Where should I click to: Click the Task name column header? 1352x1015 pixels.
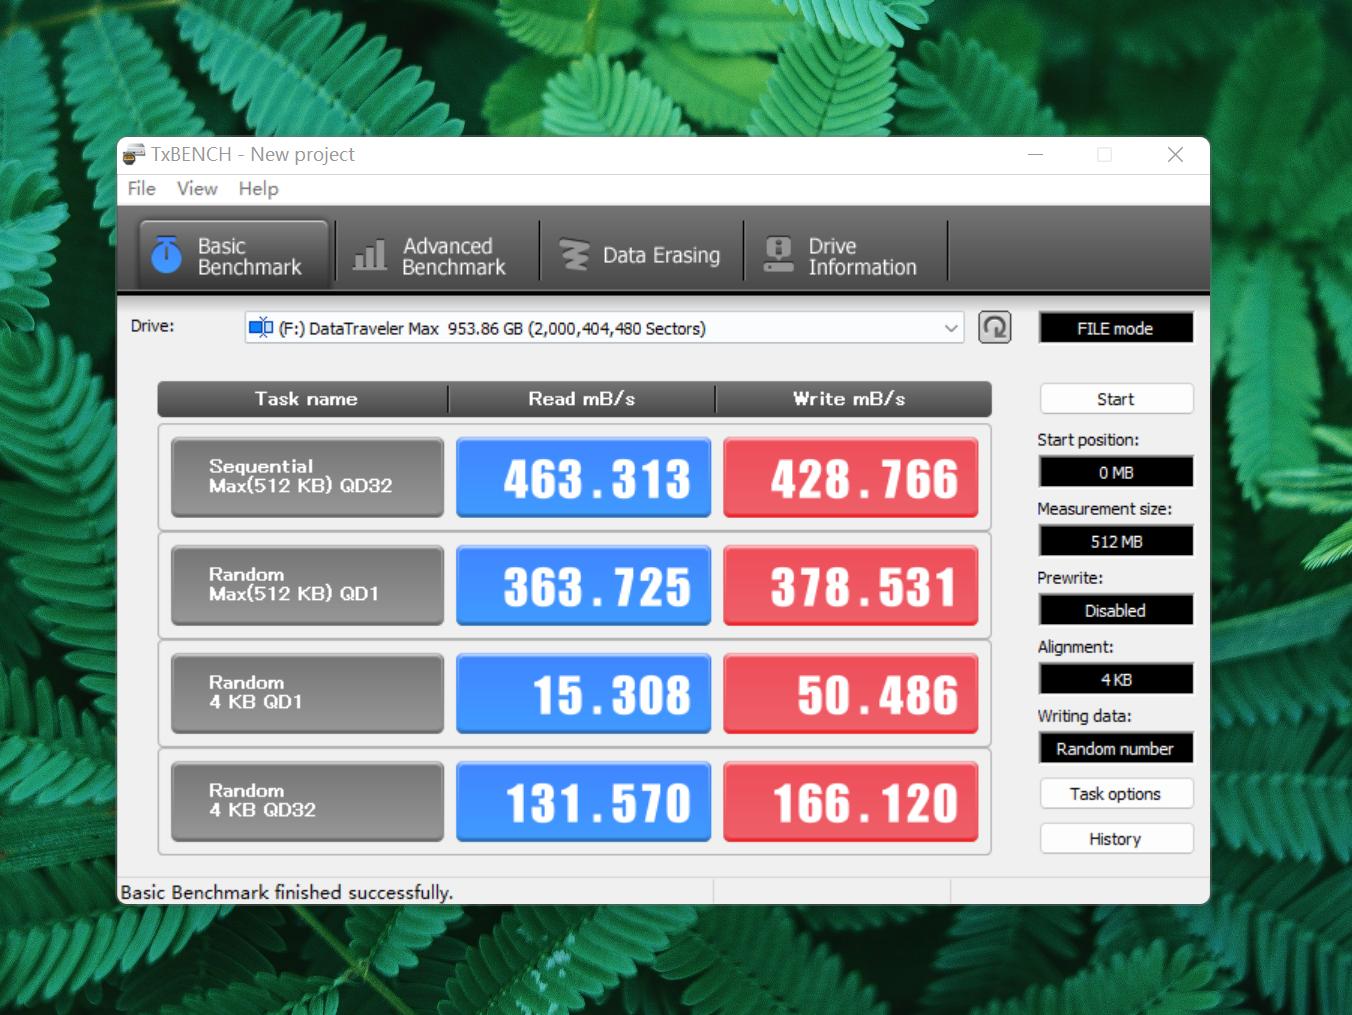(x=303, y=399)
